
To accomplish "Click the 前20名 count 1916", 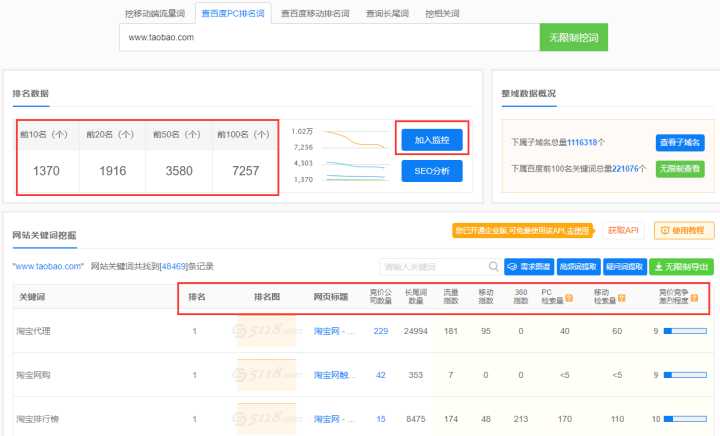I will click(x=112, y=171).
